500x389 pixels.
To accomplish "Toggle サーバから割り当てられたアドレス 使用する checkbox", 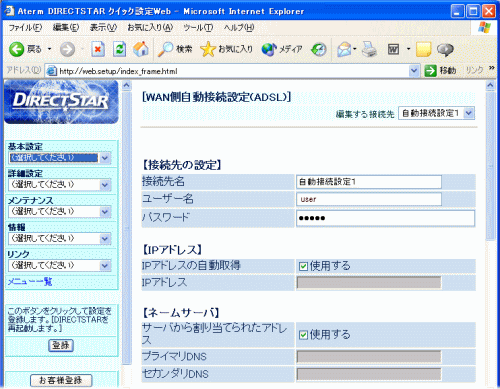I will click(303, 335).
